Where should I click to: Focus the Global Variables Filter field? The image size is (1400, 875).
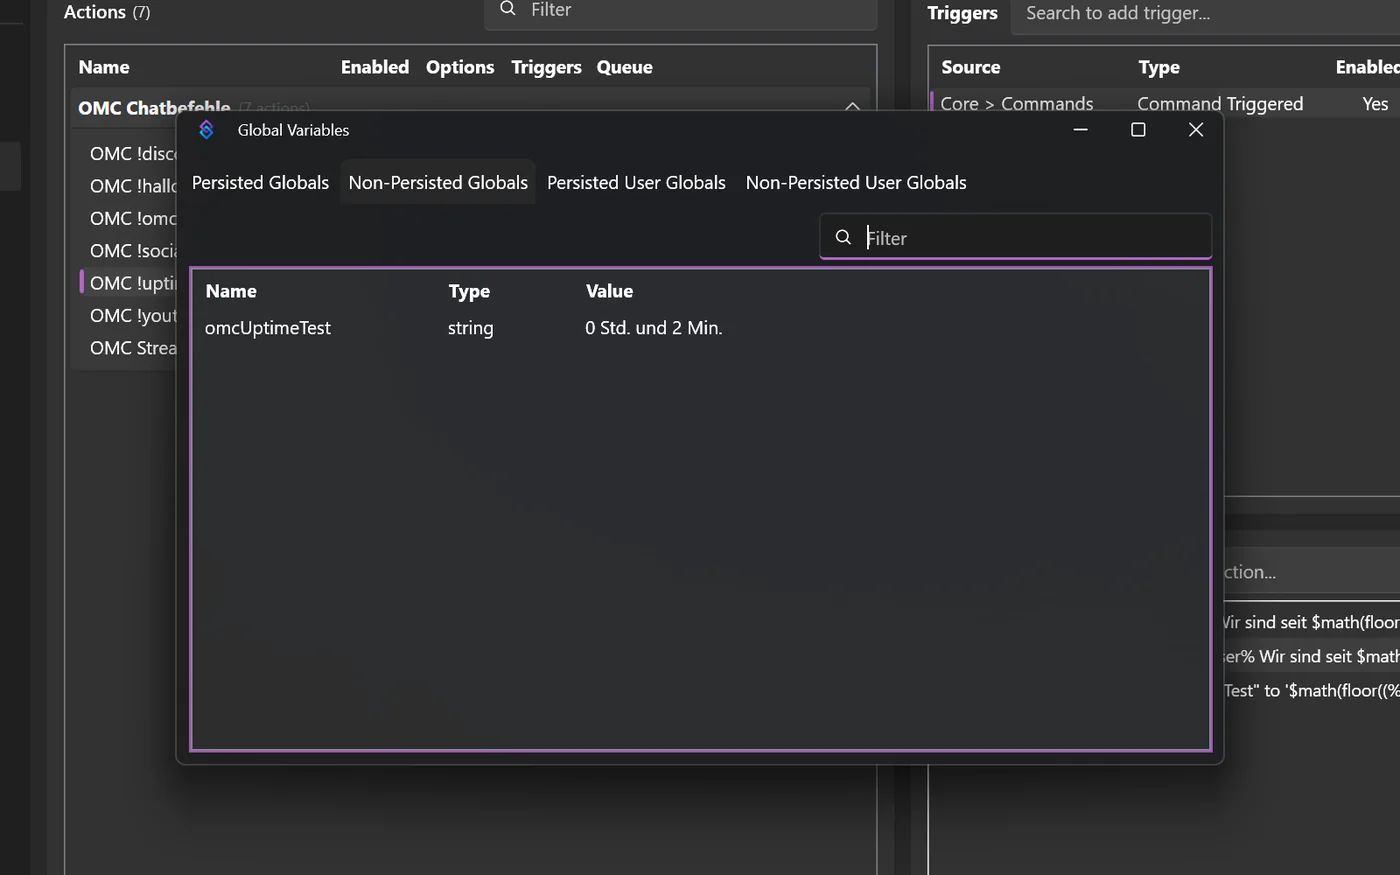1016,237
